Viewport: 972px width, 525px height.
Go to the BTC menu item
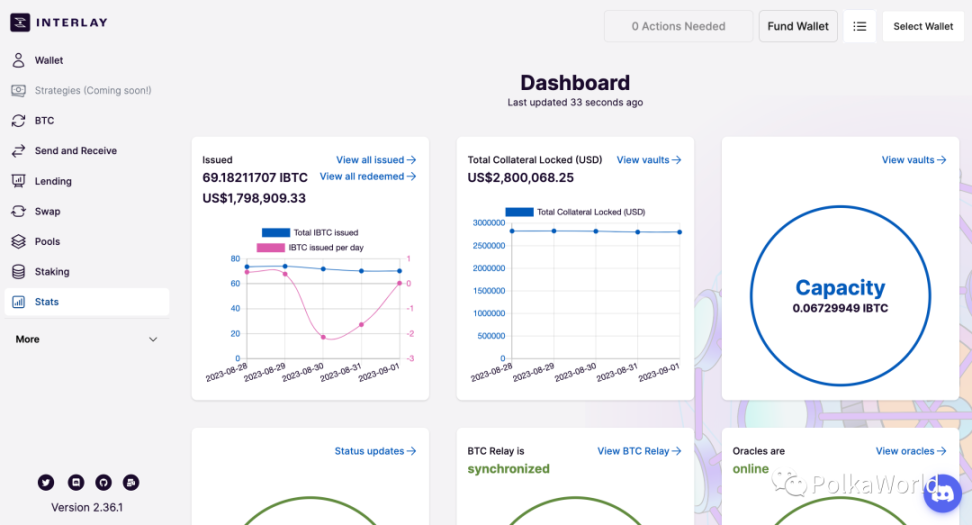[x=87, y=120]
